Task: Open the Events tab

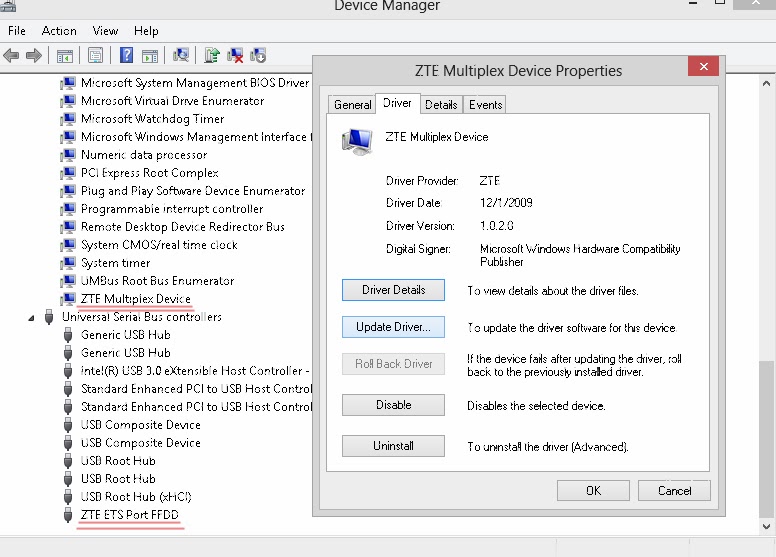Action: 485,105
